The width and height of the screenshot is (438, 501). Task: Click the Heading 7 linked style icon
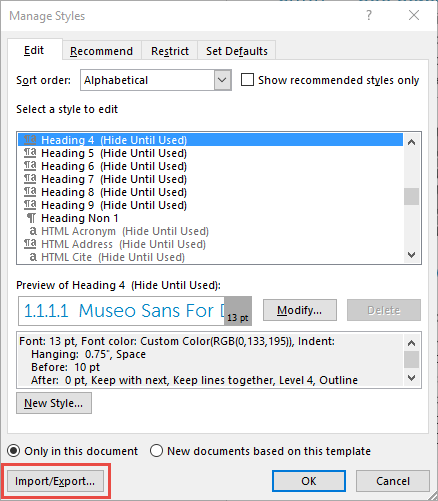click(x=30, y=179)
